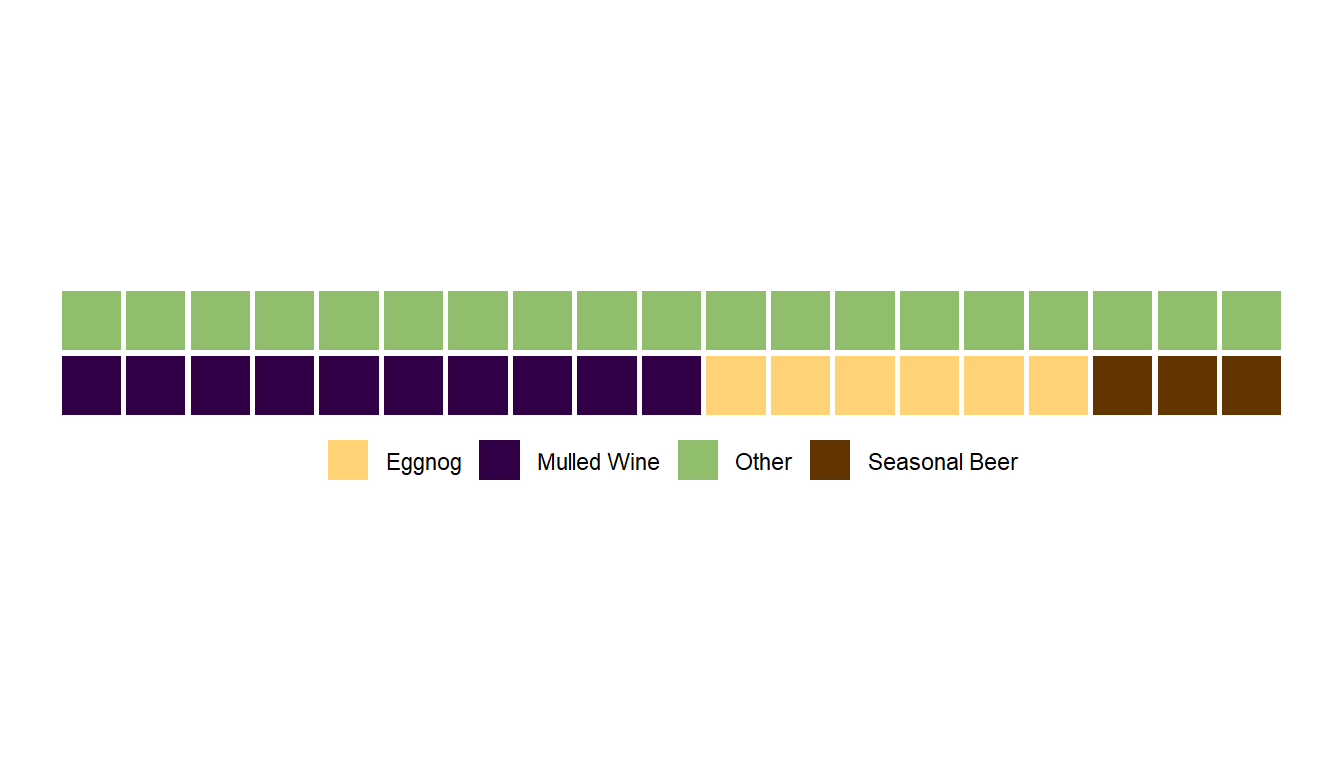Click the second purple Mulled Wine square from the left
The width and height of the screenshot is (1344, 768).
(x=155, y=385)
